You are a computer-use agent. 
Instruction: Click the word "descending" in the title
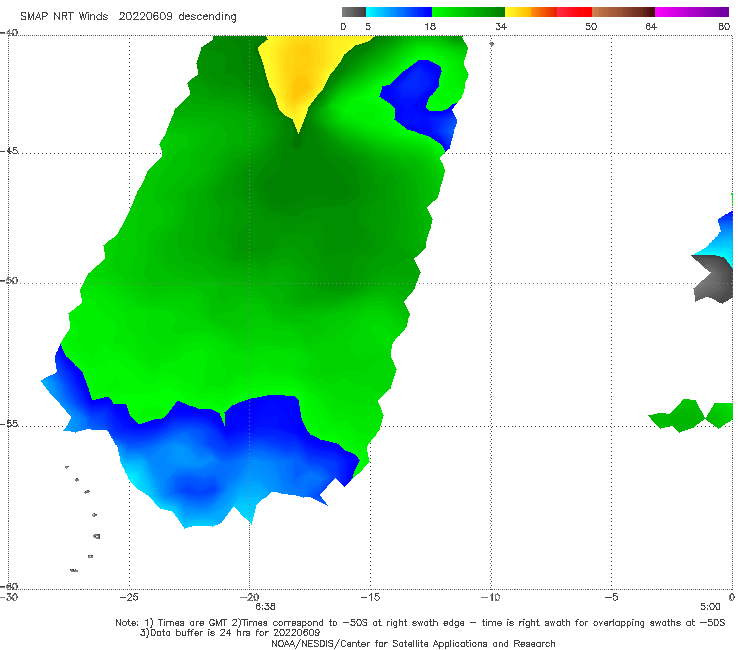[207, 17]
